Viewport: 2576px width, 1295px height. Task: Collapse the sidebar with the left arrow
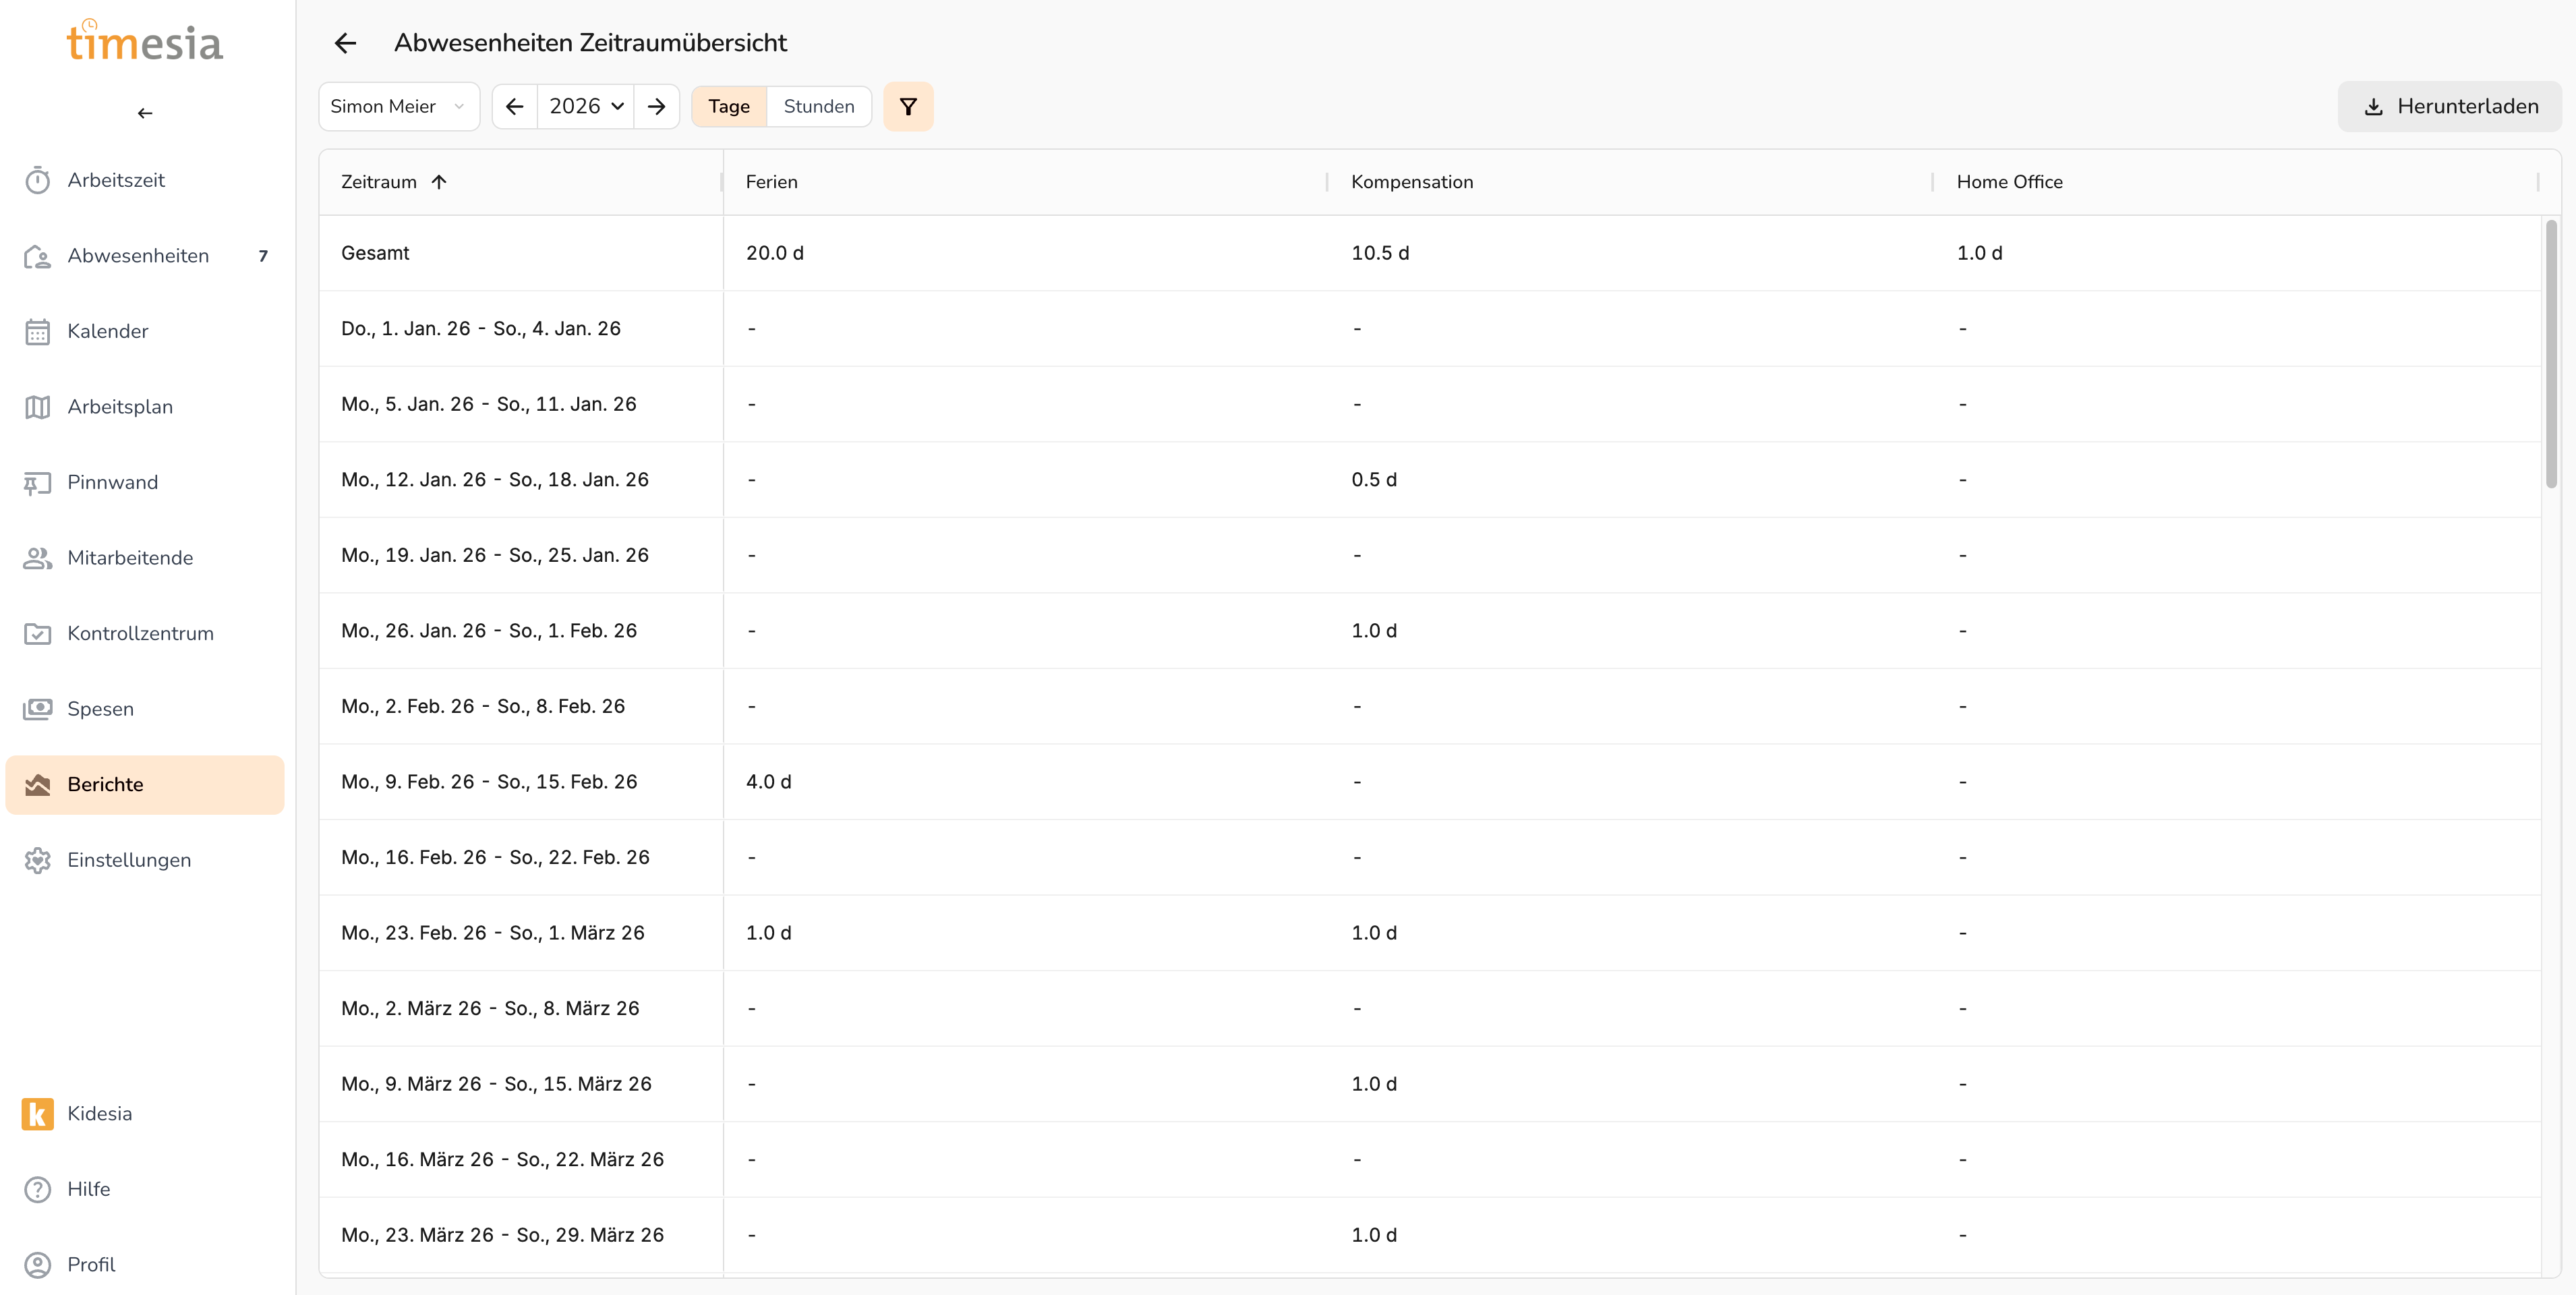click(145, 113)
